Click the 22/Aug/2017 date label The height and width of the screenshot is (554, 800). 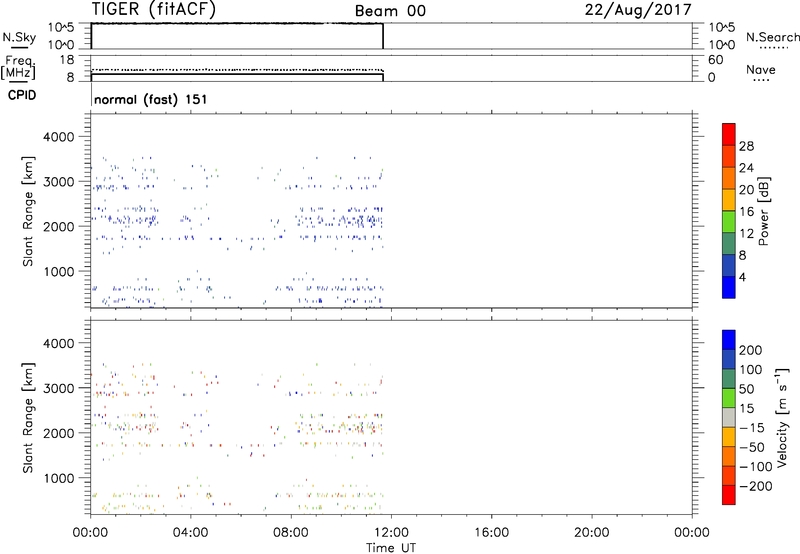638,10
